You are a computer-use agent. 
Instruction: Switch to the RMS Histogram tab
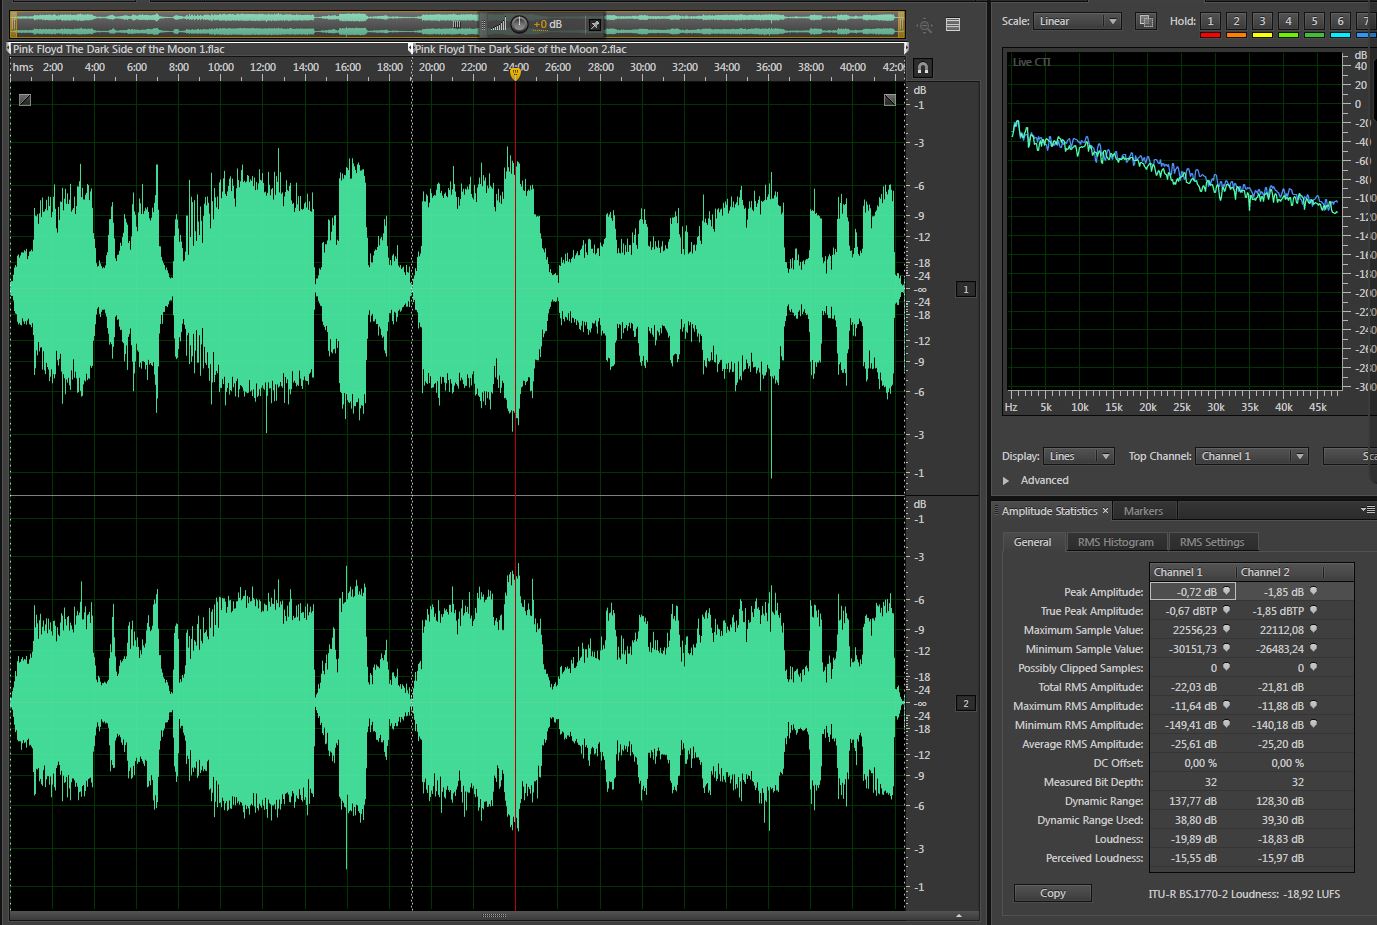1115,542
